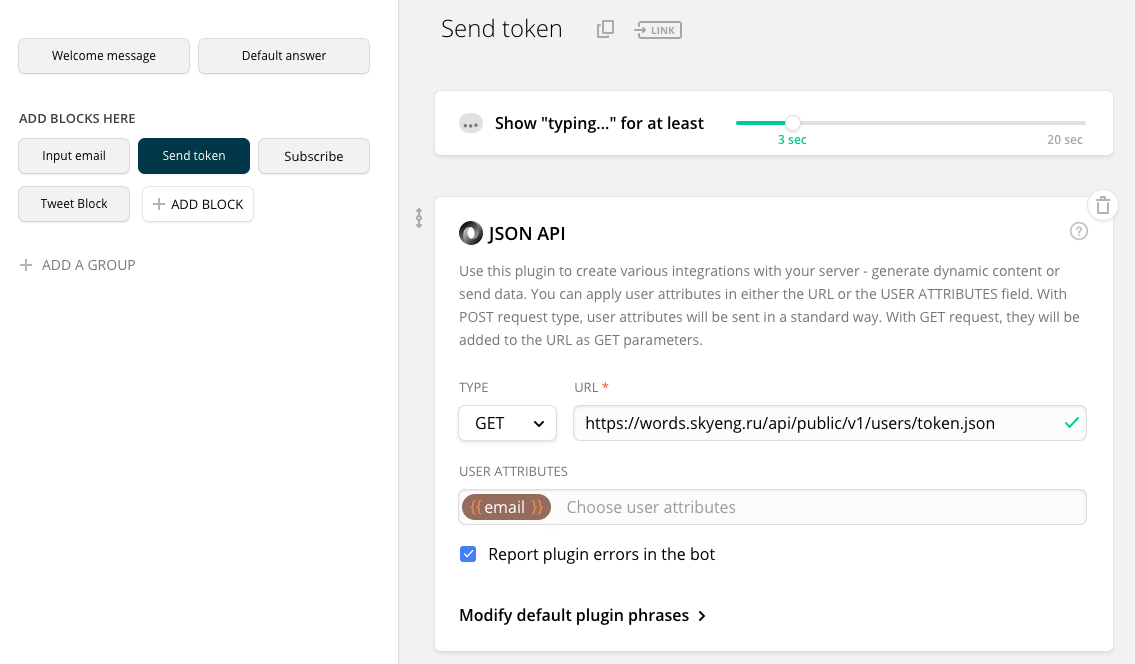Open the Input email block
This screenshot has width=1135, height=664.
tap(74, 156)
